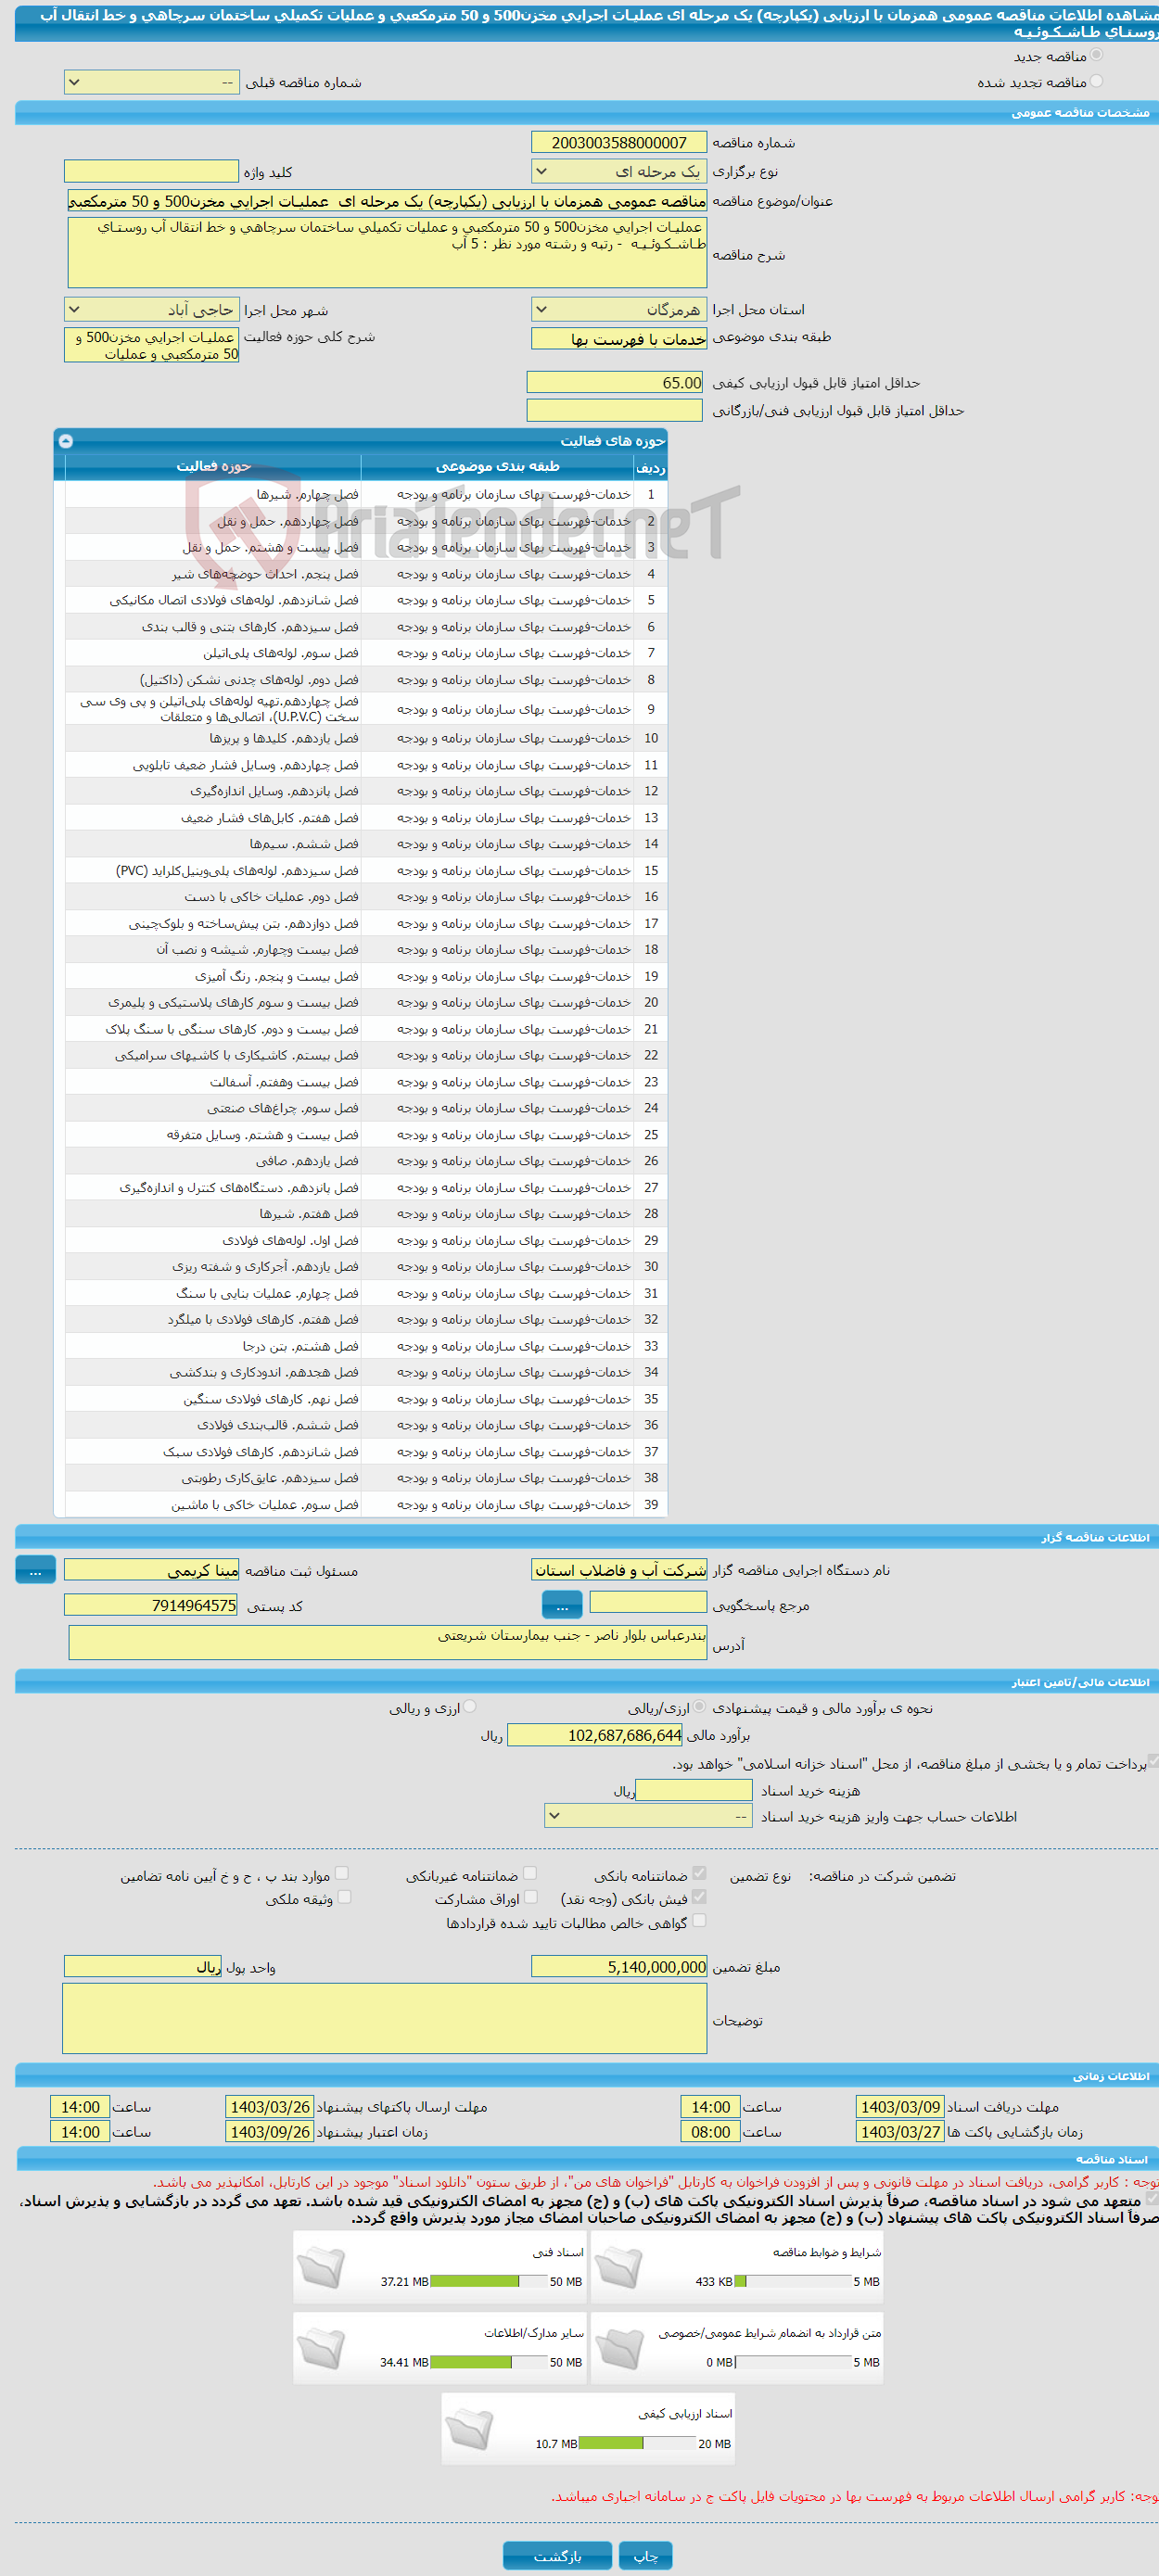Viewport: 1159px width, 2576px height.
Task: Select the new tender radio (مناقصه جدید)
Action: [1096, 56]
